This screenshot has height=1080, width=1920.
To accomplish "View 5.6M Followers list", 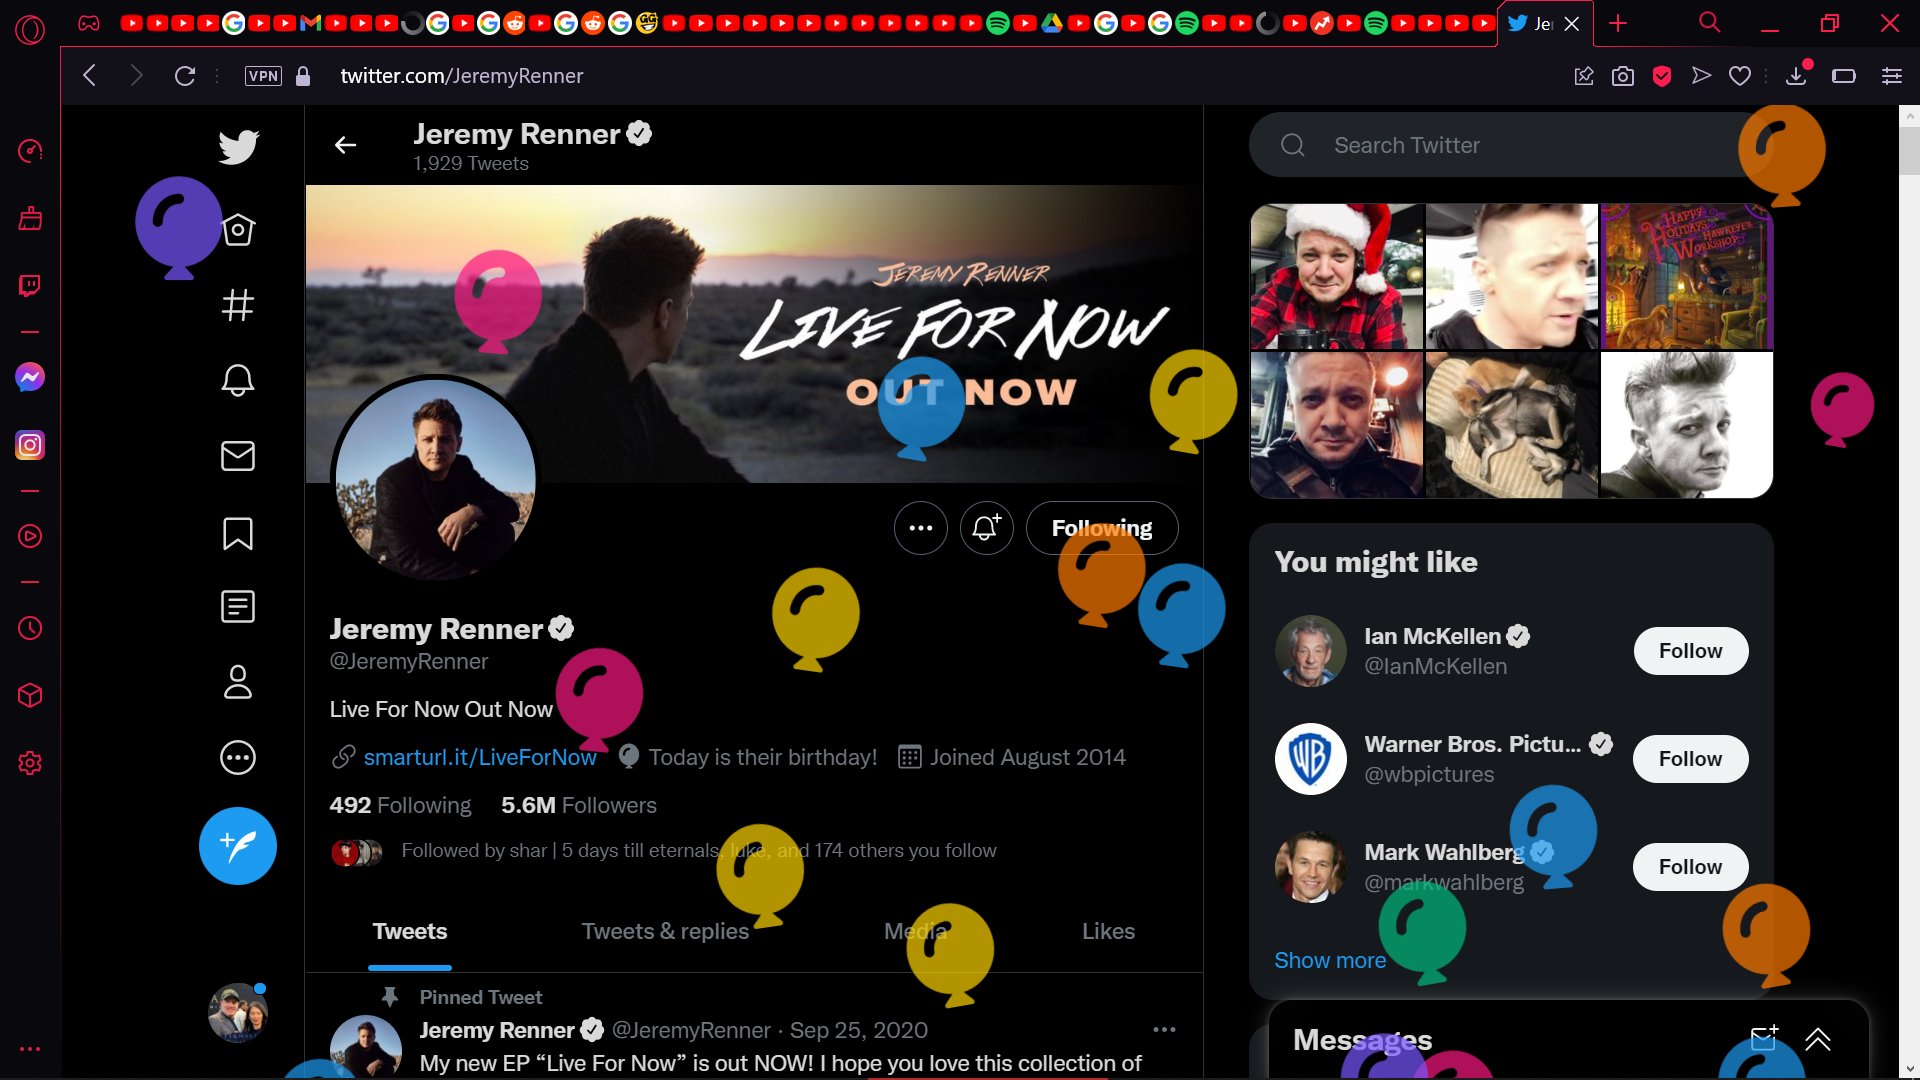I will (x=579, y=806).
